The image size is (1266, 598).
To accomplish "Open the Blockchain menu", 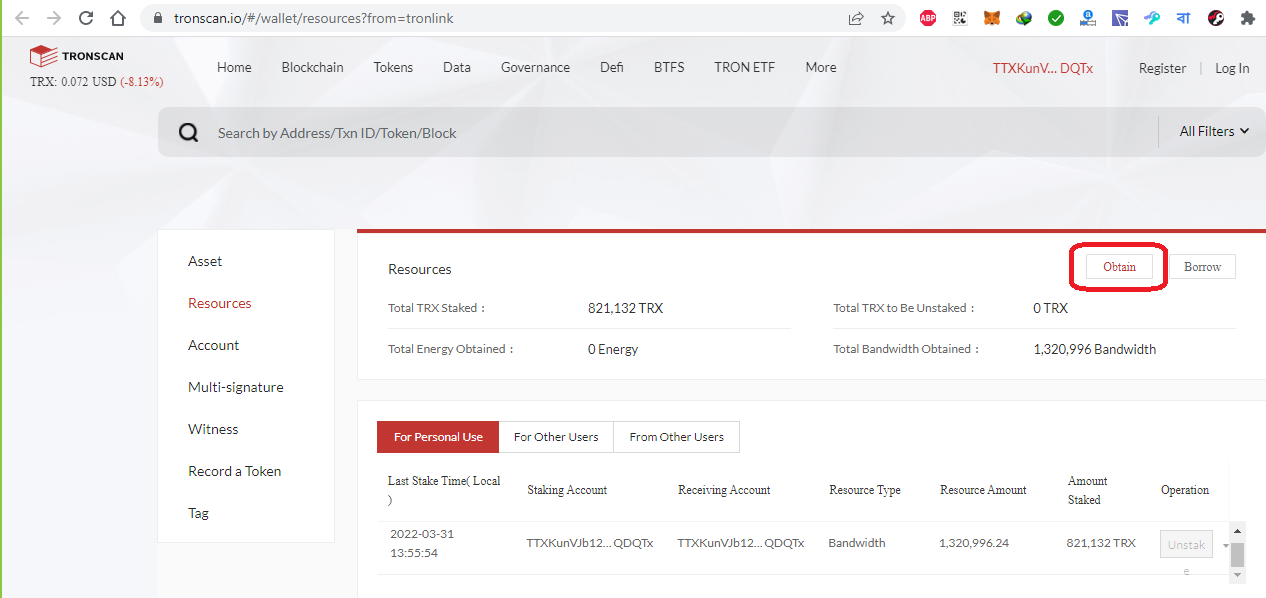I will tap(312, 67).
